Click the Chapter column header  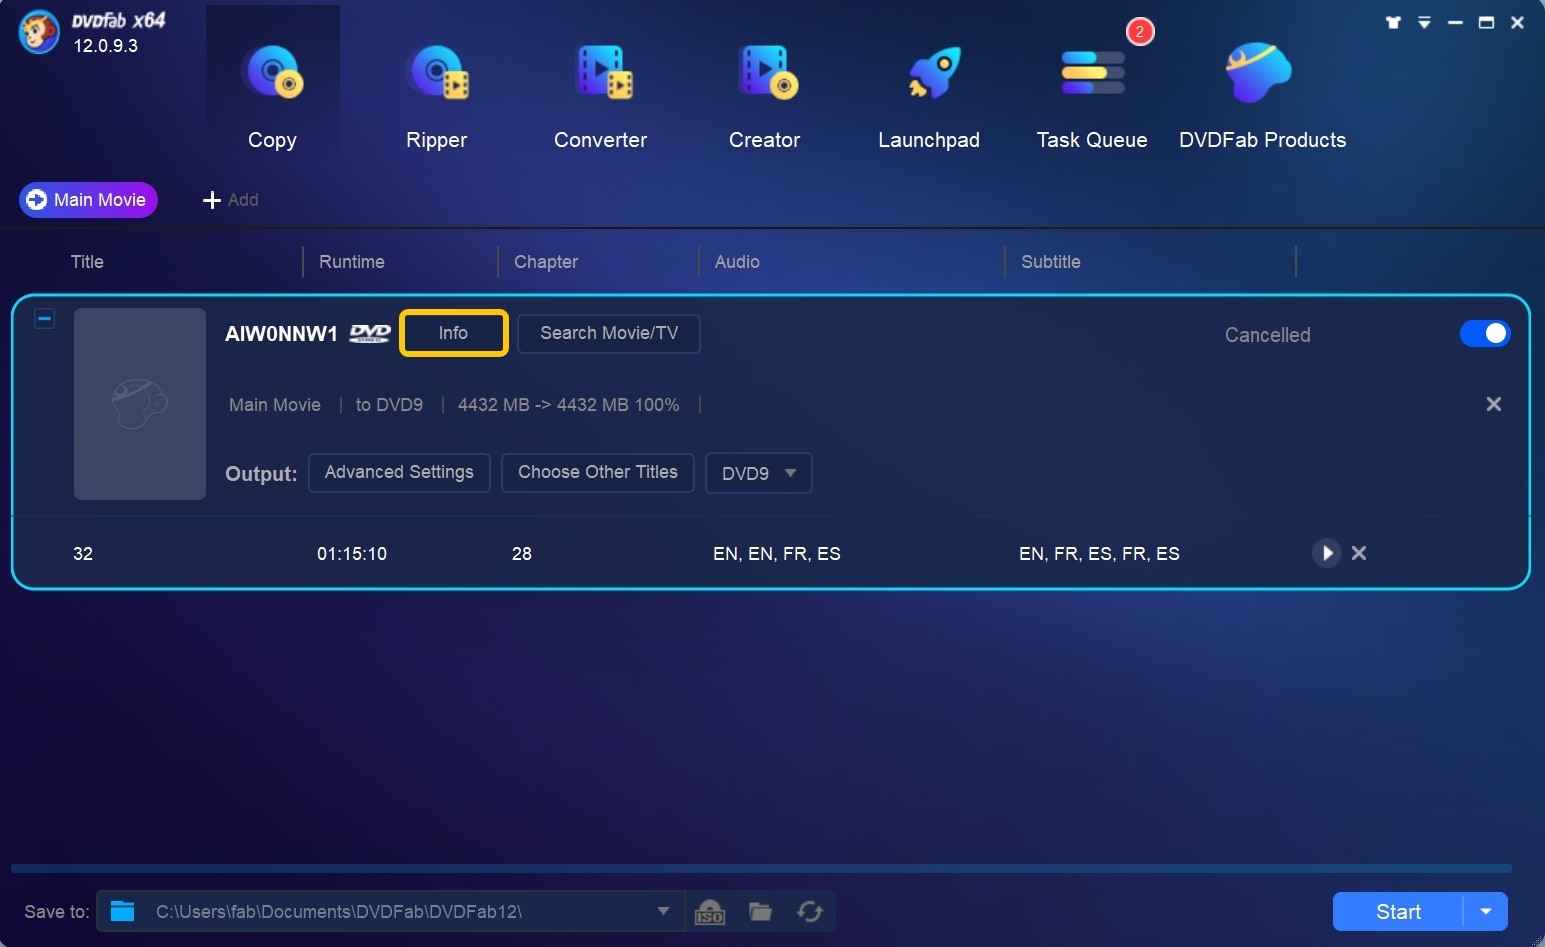point(546,262)
